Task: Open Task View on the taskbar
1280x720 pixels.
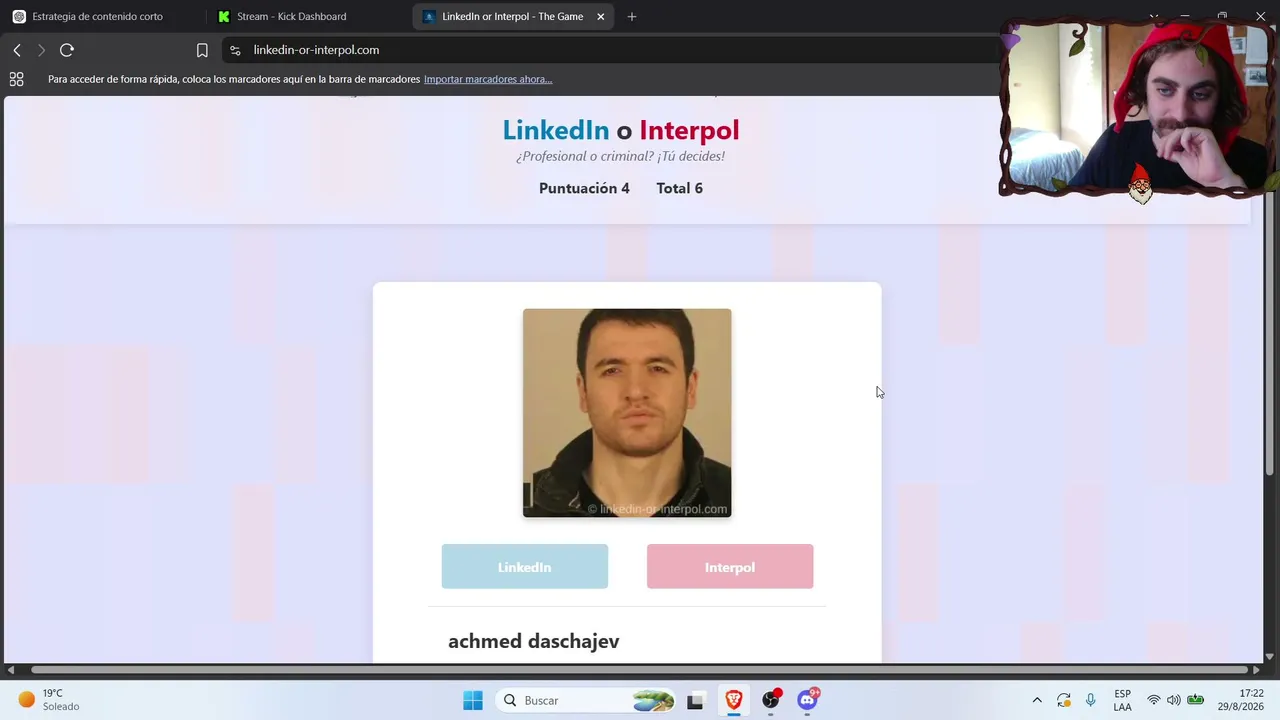Action: click(x=695, y=700)
